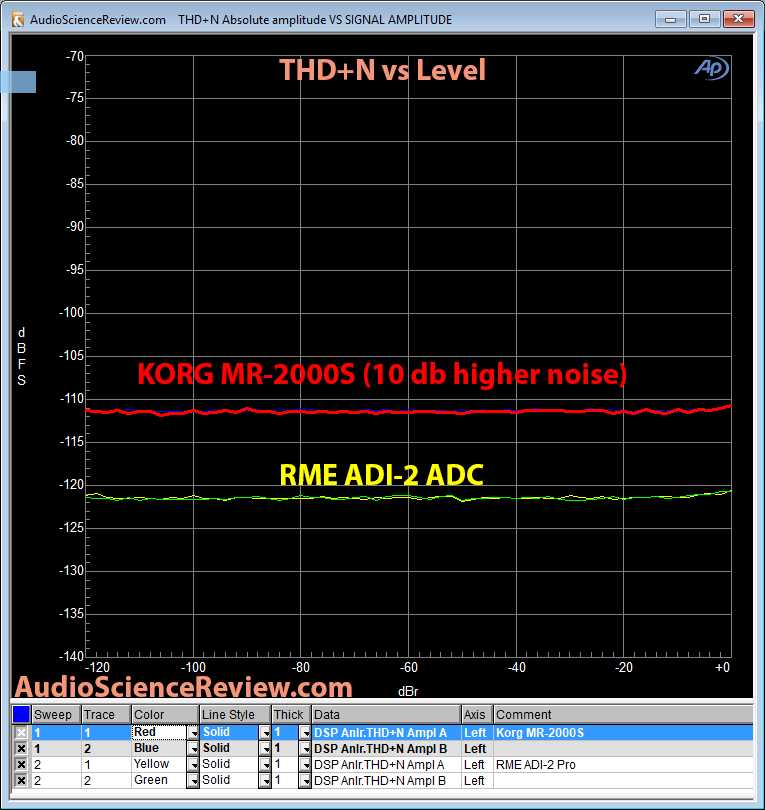Minimize the THD+N graph window

tap(670, 19)
